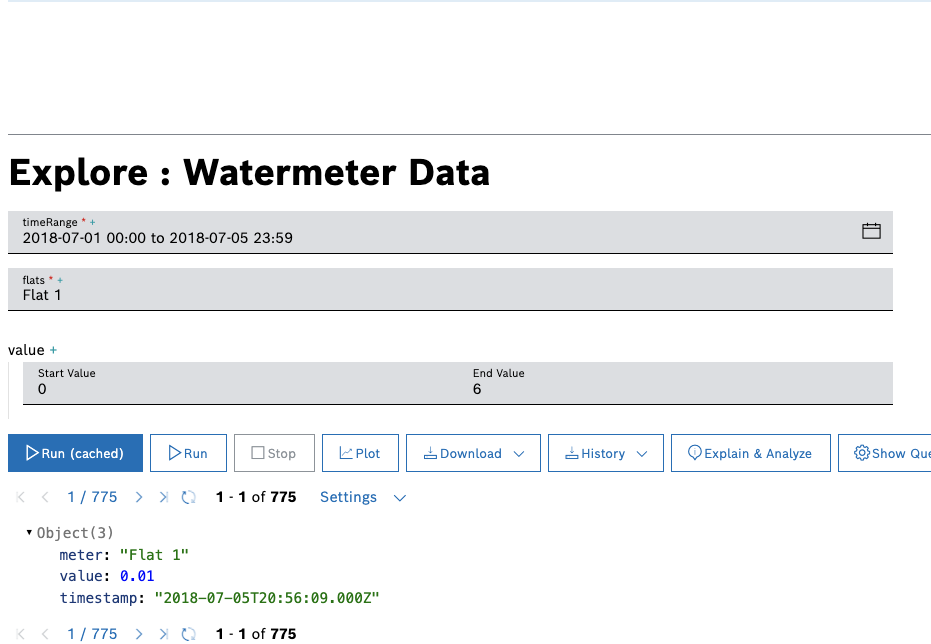Jump to first result in top pager

point(21,497)
